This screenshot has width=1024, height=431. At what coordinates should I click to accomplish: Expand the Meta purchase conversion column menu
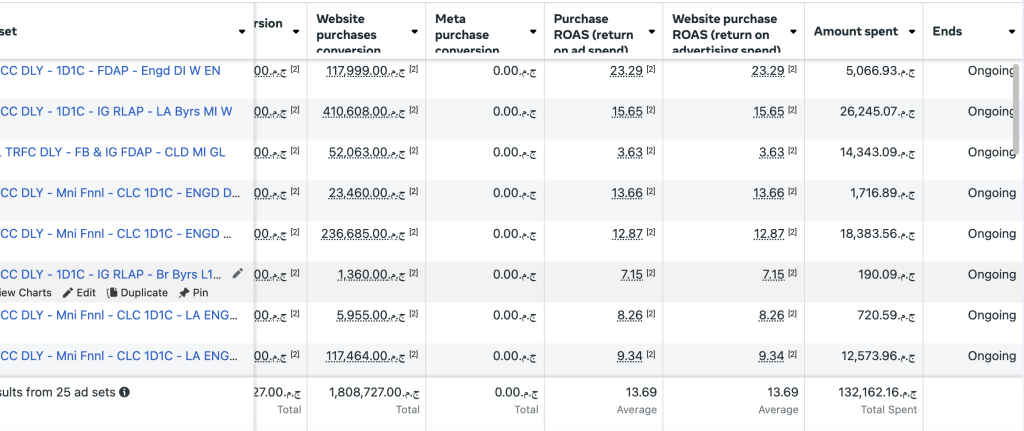tap(533, 32)
